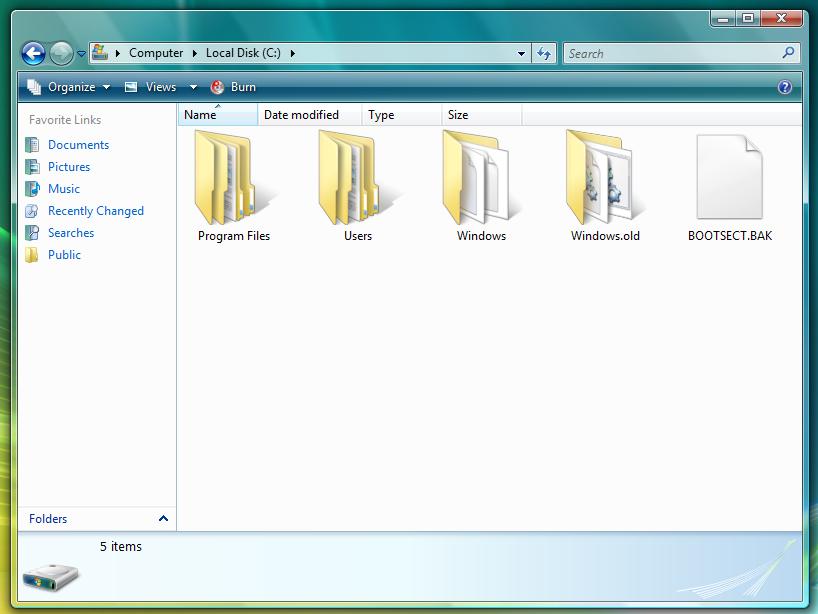The image size is (818, 614).
Task: Open Public in Favorite Links
Action: [64, 255]
